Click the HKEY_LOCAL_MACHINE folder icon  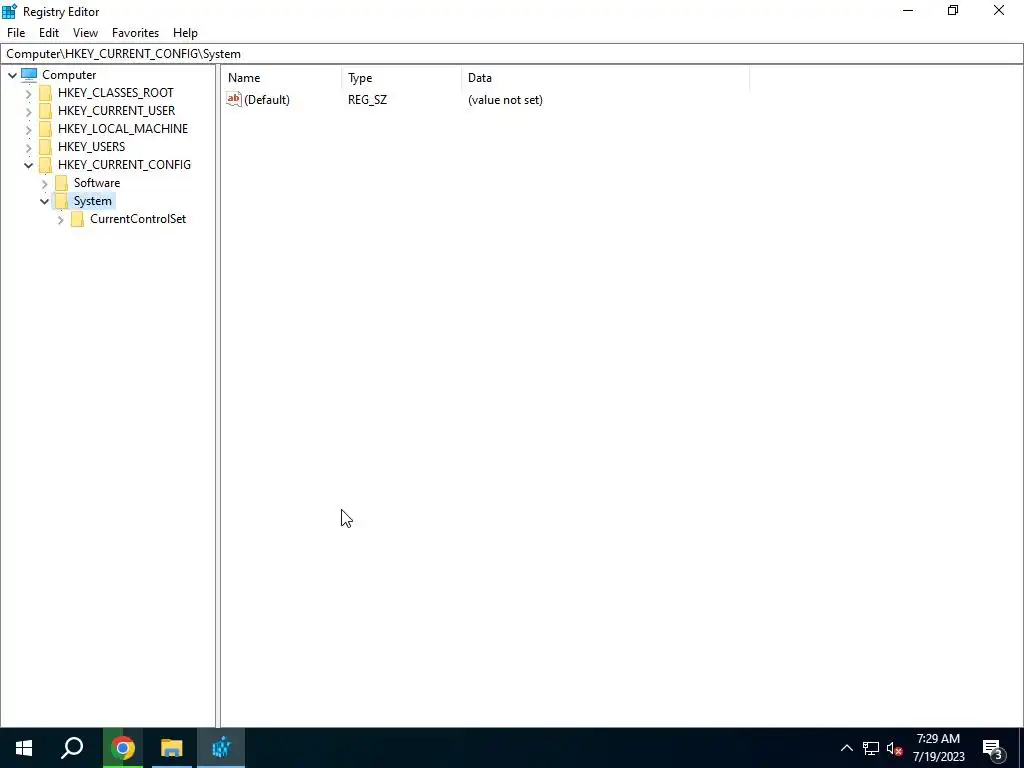pyautogui.click(x=45, y=129)
